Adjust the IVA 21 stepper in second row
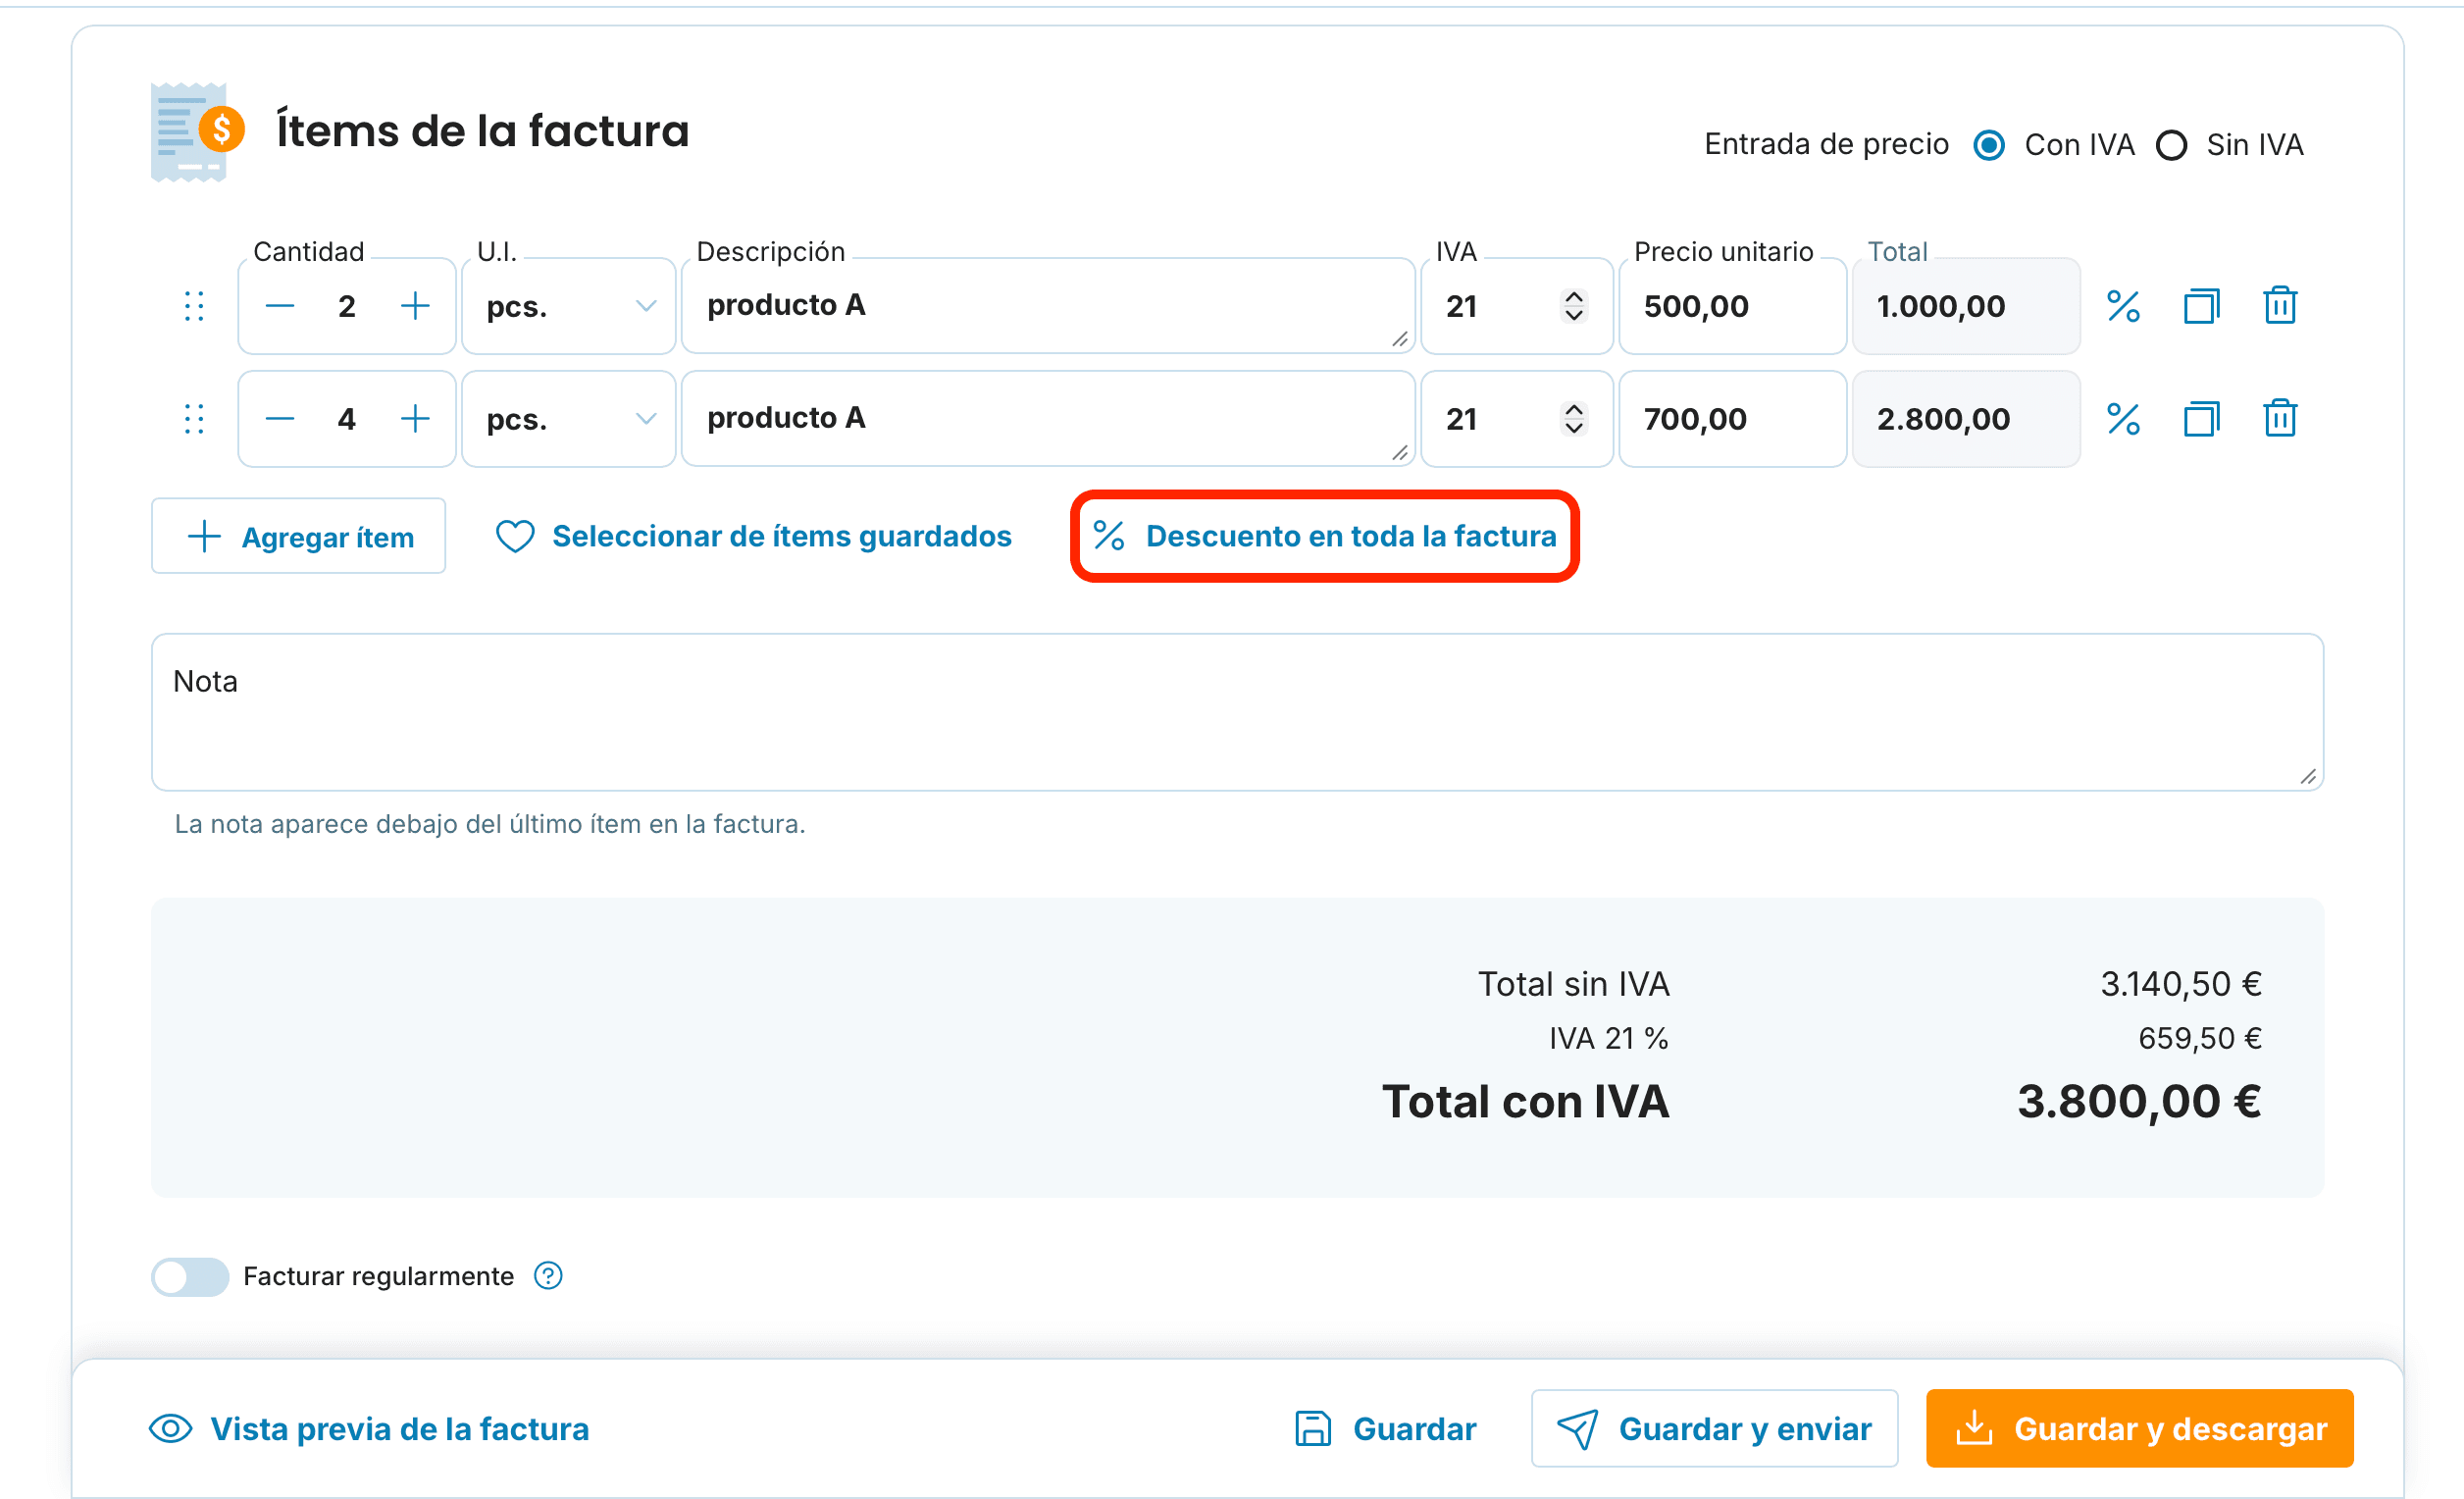This screenshot has width=2464, height=1499. pyautogui.click(x=1573, y=419)
